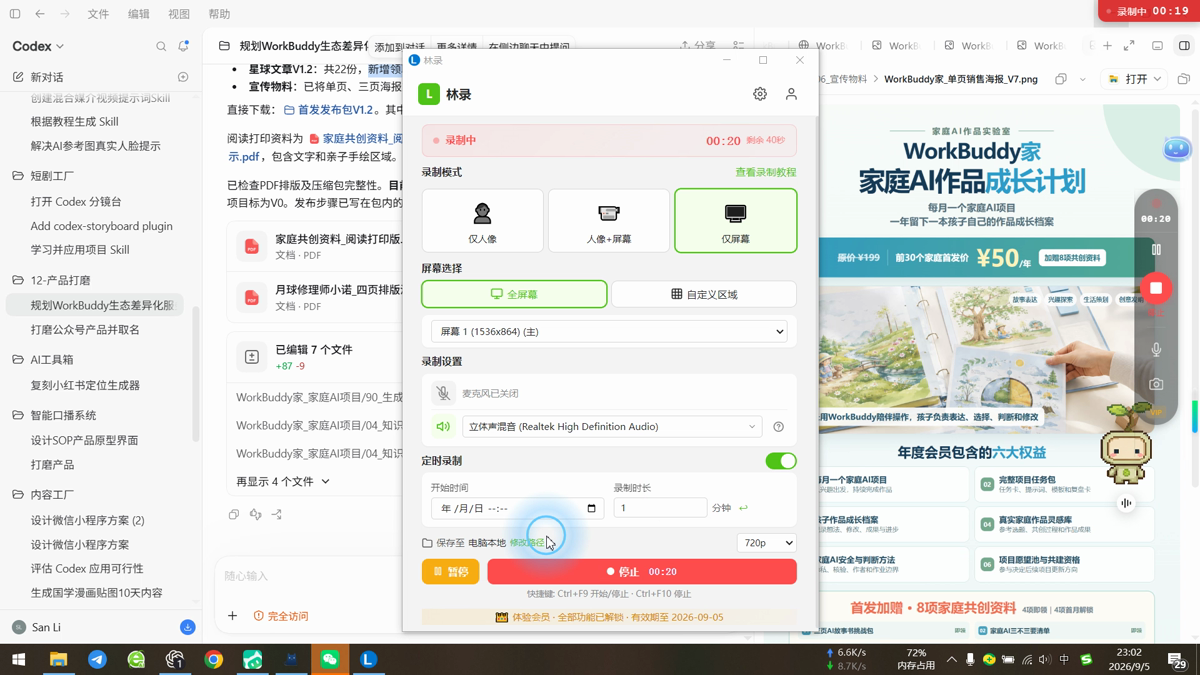Open Chrome from the taskbar

214,659
